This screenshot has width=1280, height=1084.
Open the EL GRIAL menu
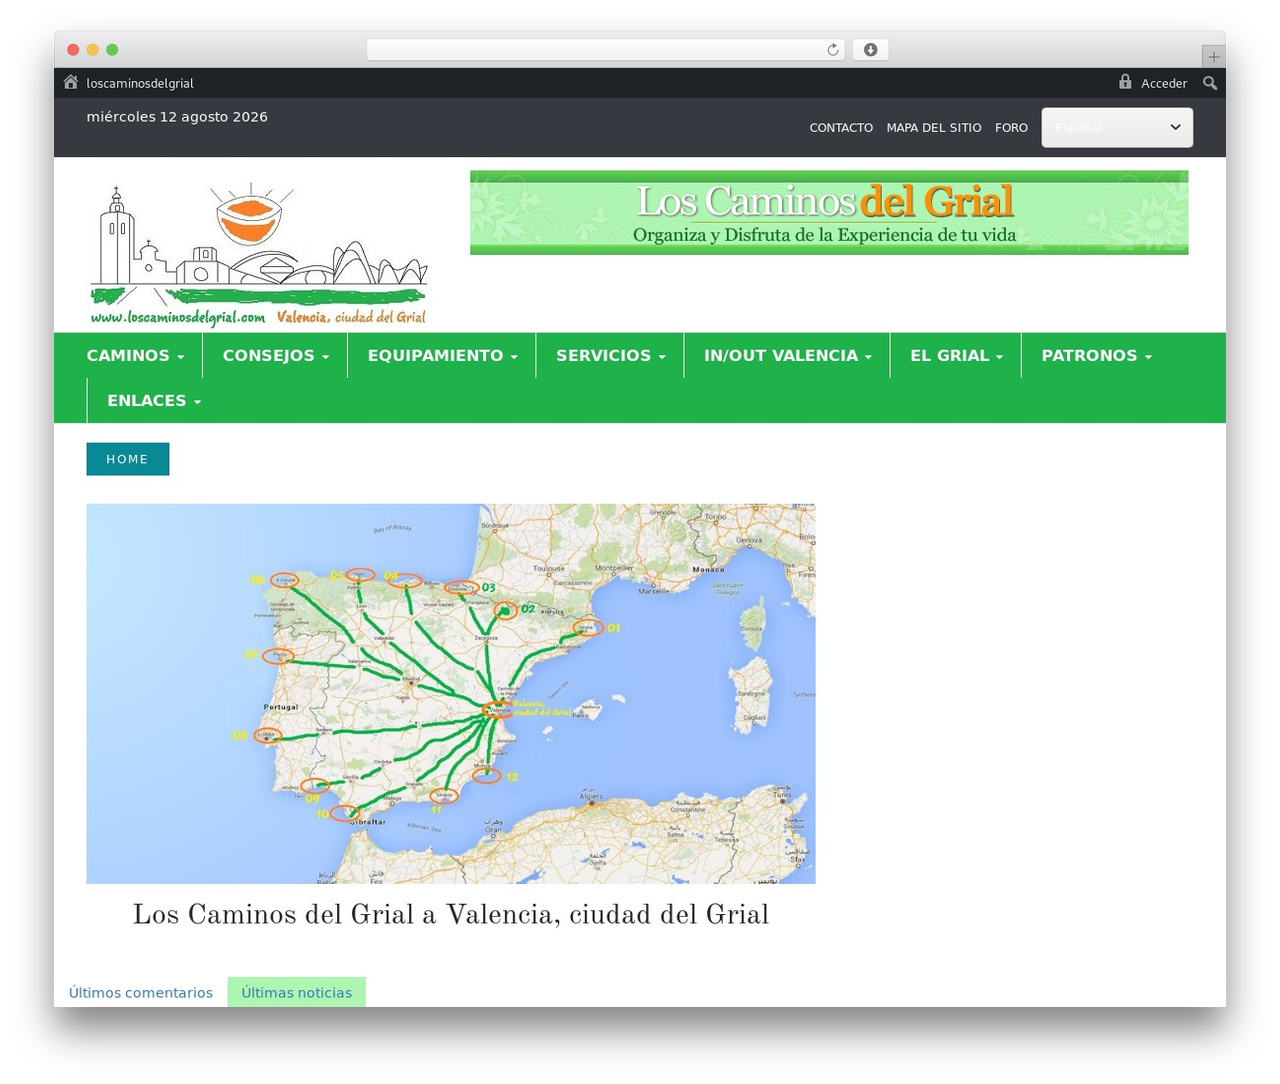pos(956,355)
